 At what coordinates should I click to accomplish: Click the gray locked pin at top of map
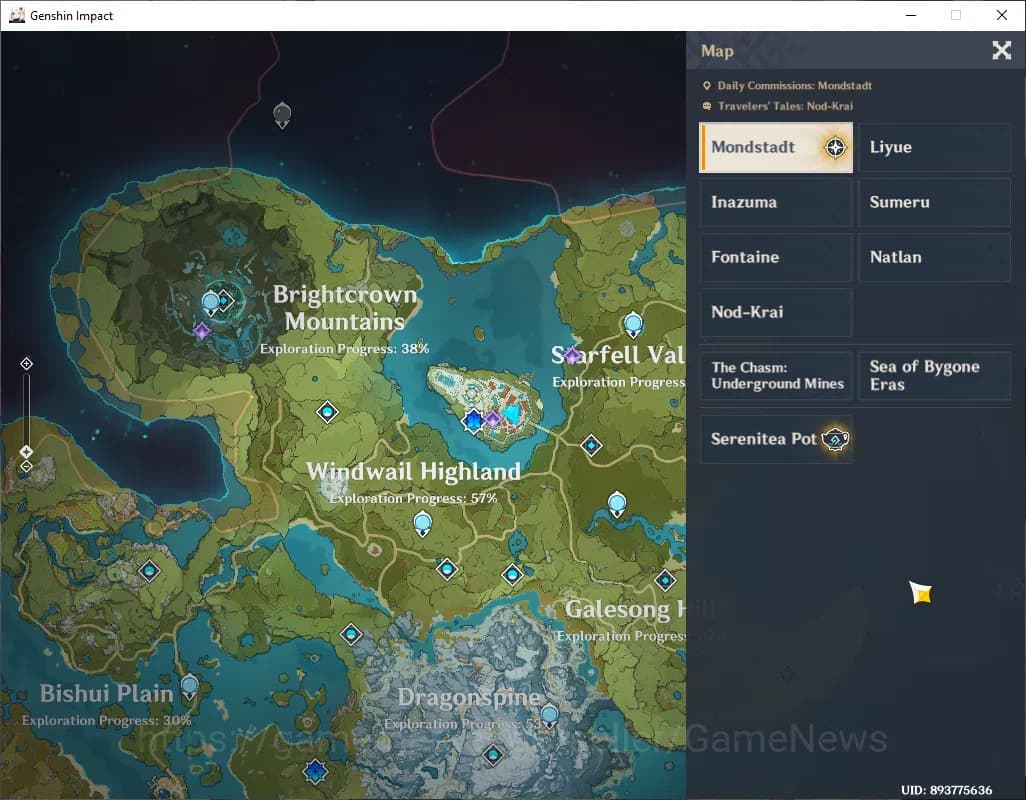coord(282,114)
